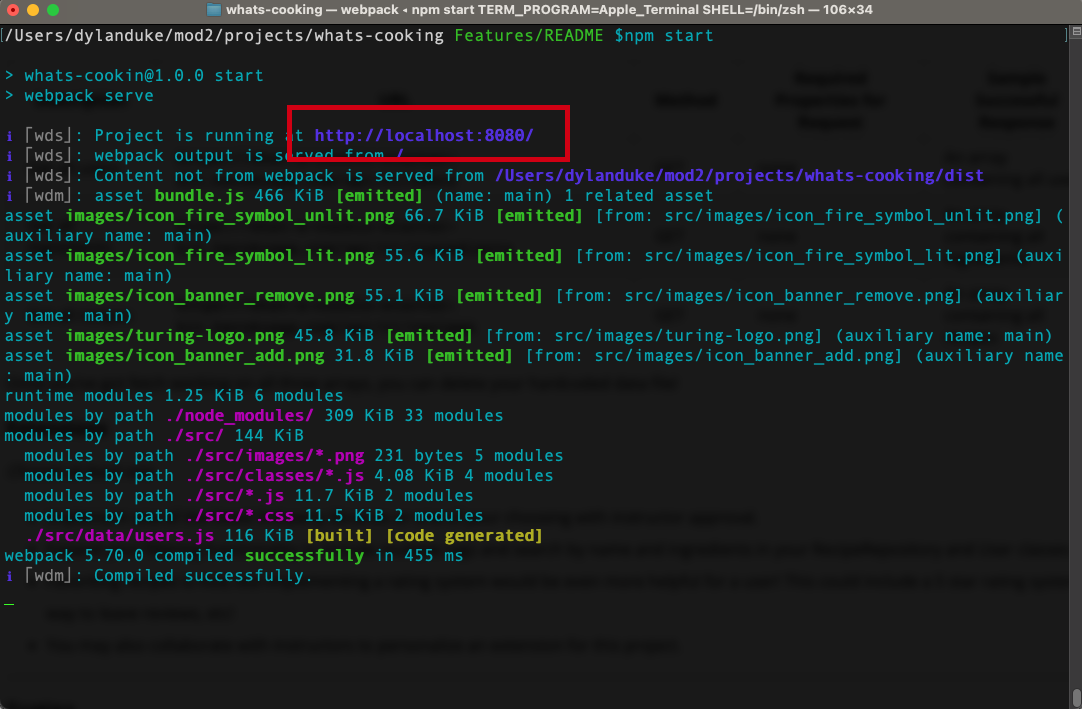Image resolution: width=1082 pixels, height=709 pixels.
Task: Open the http://localhost:8080/ link
Action: 424,135
